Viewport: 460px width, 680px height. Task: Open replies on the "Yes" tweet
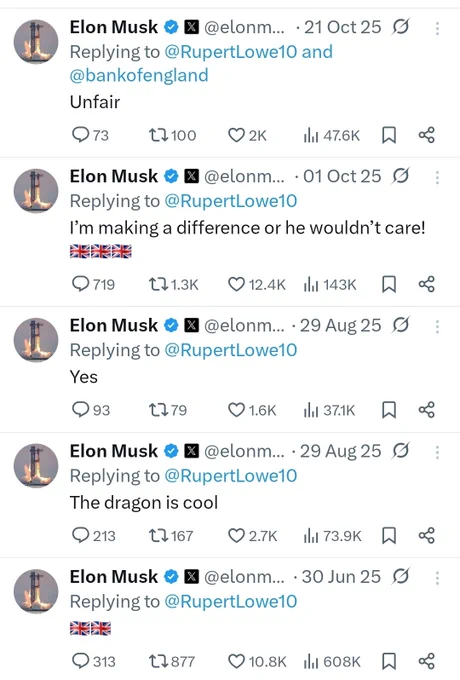tap(80, 410)
